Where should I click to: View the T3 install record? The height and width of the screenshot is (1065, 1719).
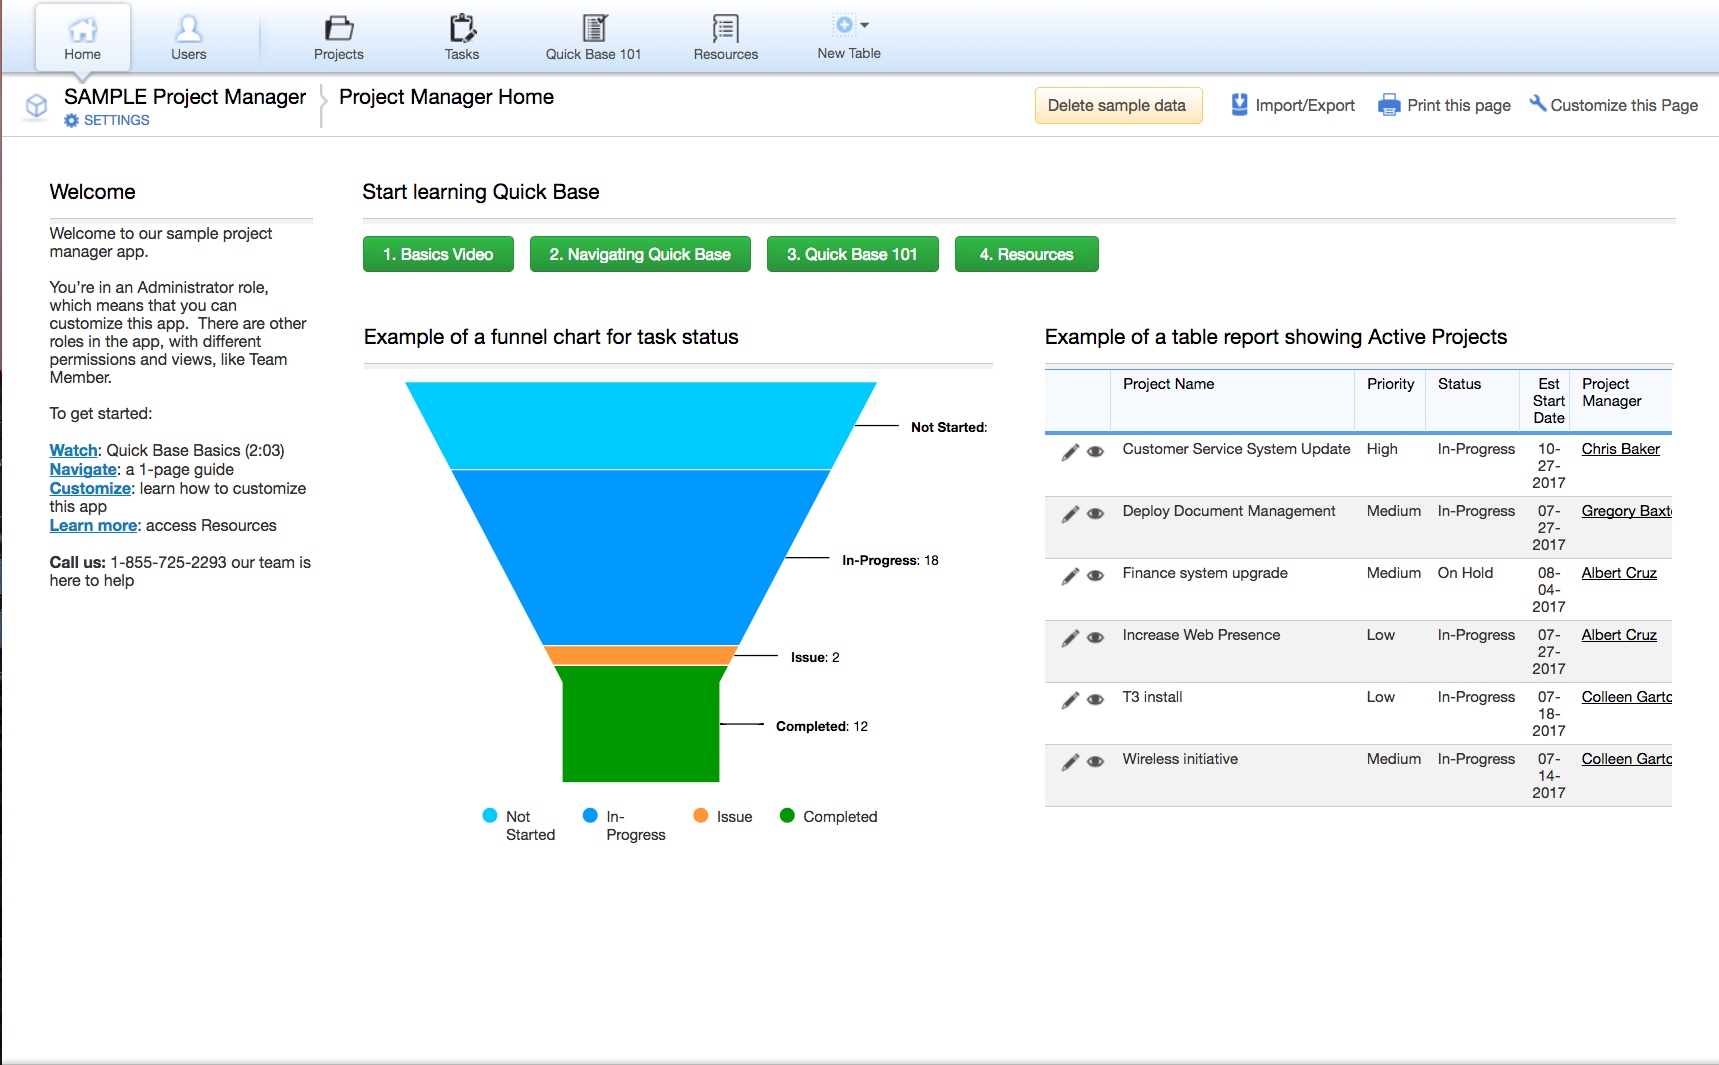point(1095,700)
